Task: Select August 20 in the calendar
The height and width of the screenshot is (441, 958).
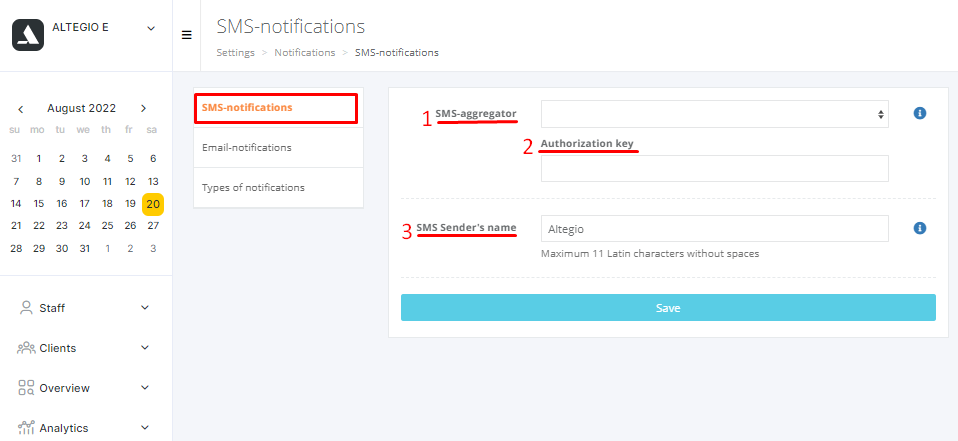Action: [x=153, y=204]
